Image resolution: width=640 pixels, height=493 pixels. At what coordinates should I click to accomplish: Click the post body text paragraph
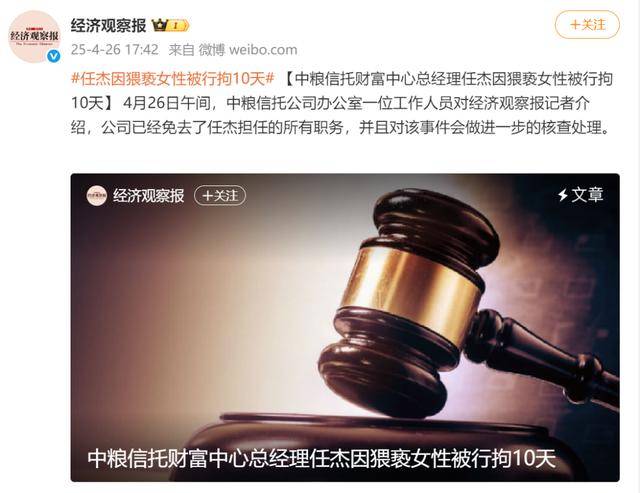tap(342, 103)
